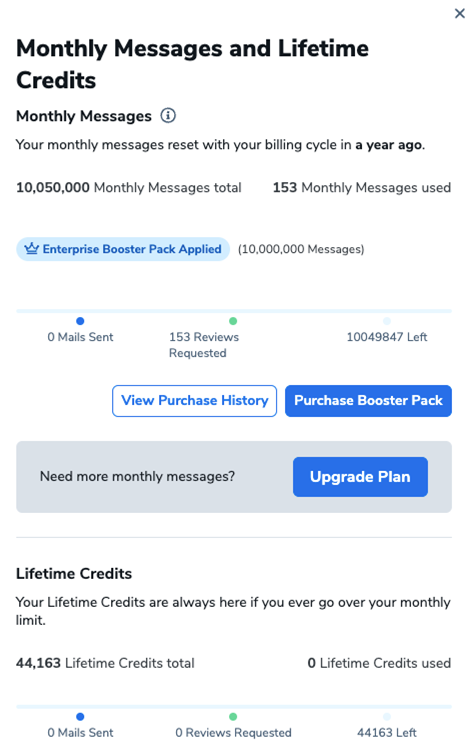Click the lifetime credits usage progress bar
Viewport: 474px width, 754px height.
pos(234,707)
